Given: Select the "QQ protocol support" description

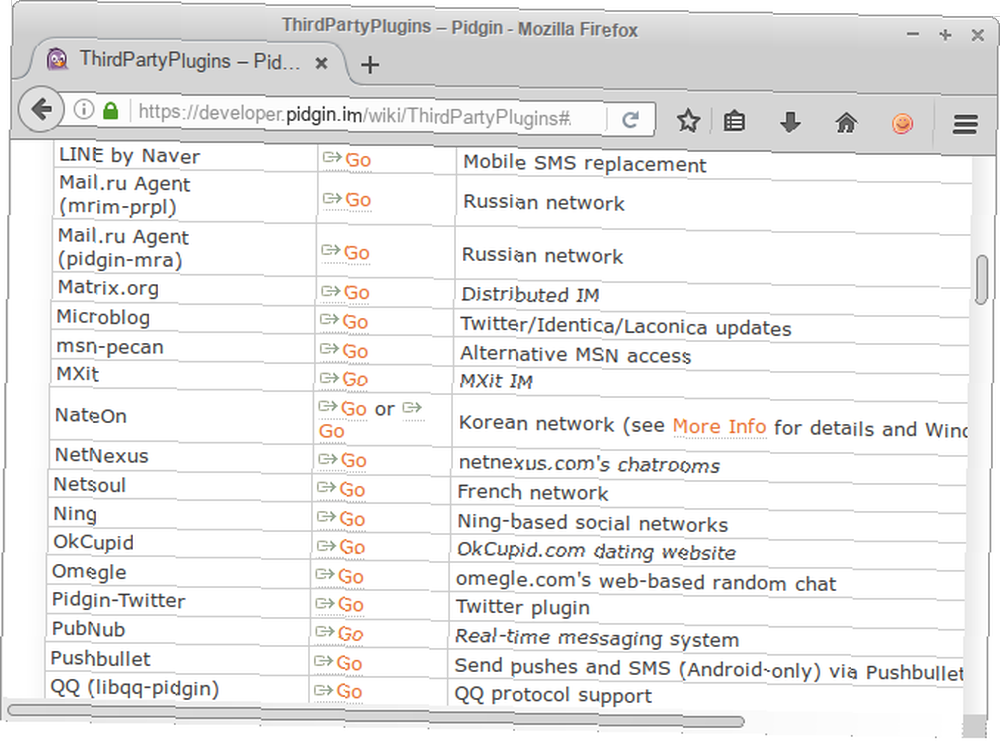Looking at the screenshot, I should coord(553,694).
